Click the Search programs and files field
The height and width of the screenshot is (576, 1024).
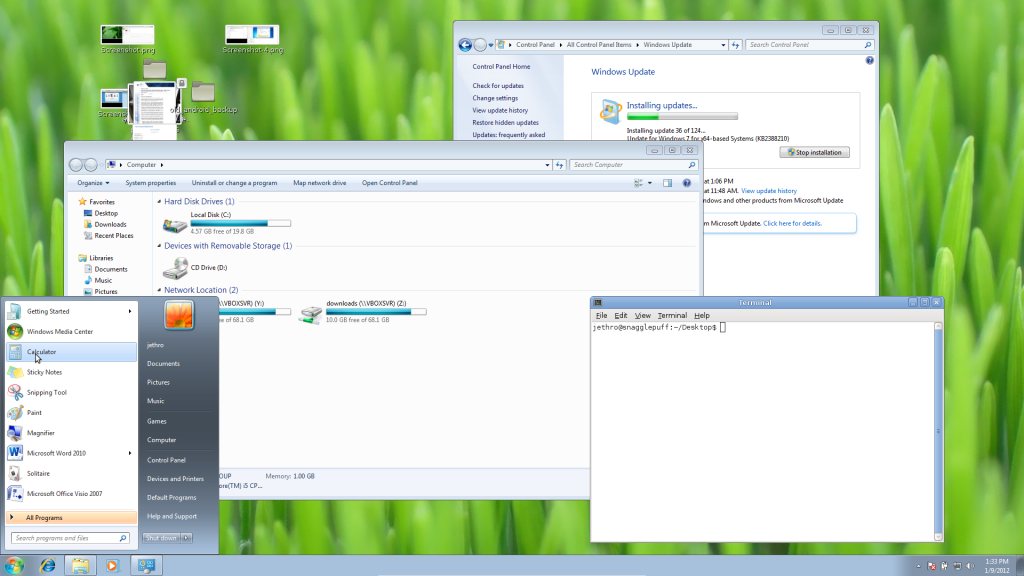pos(69,538)
